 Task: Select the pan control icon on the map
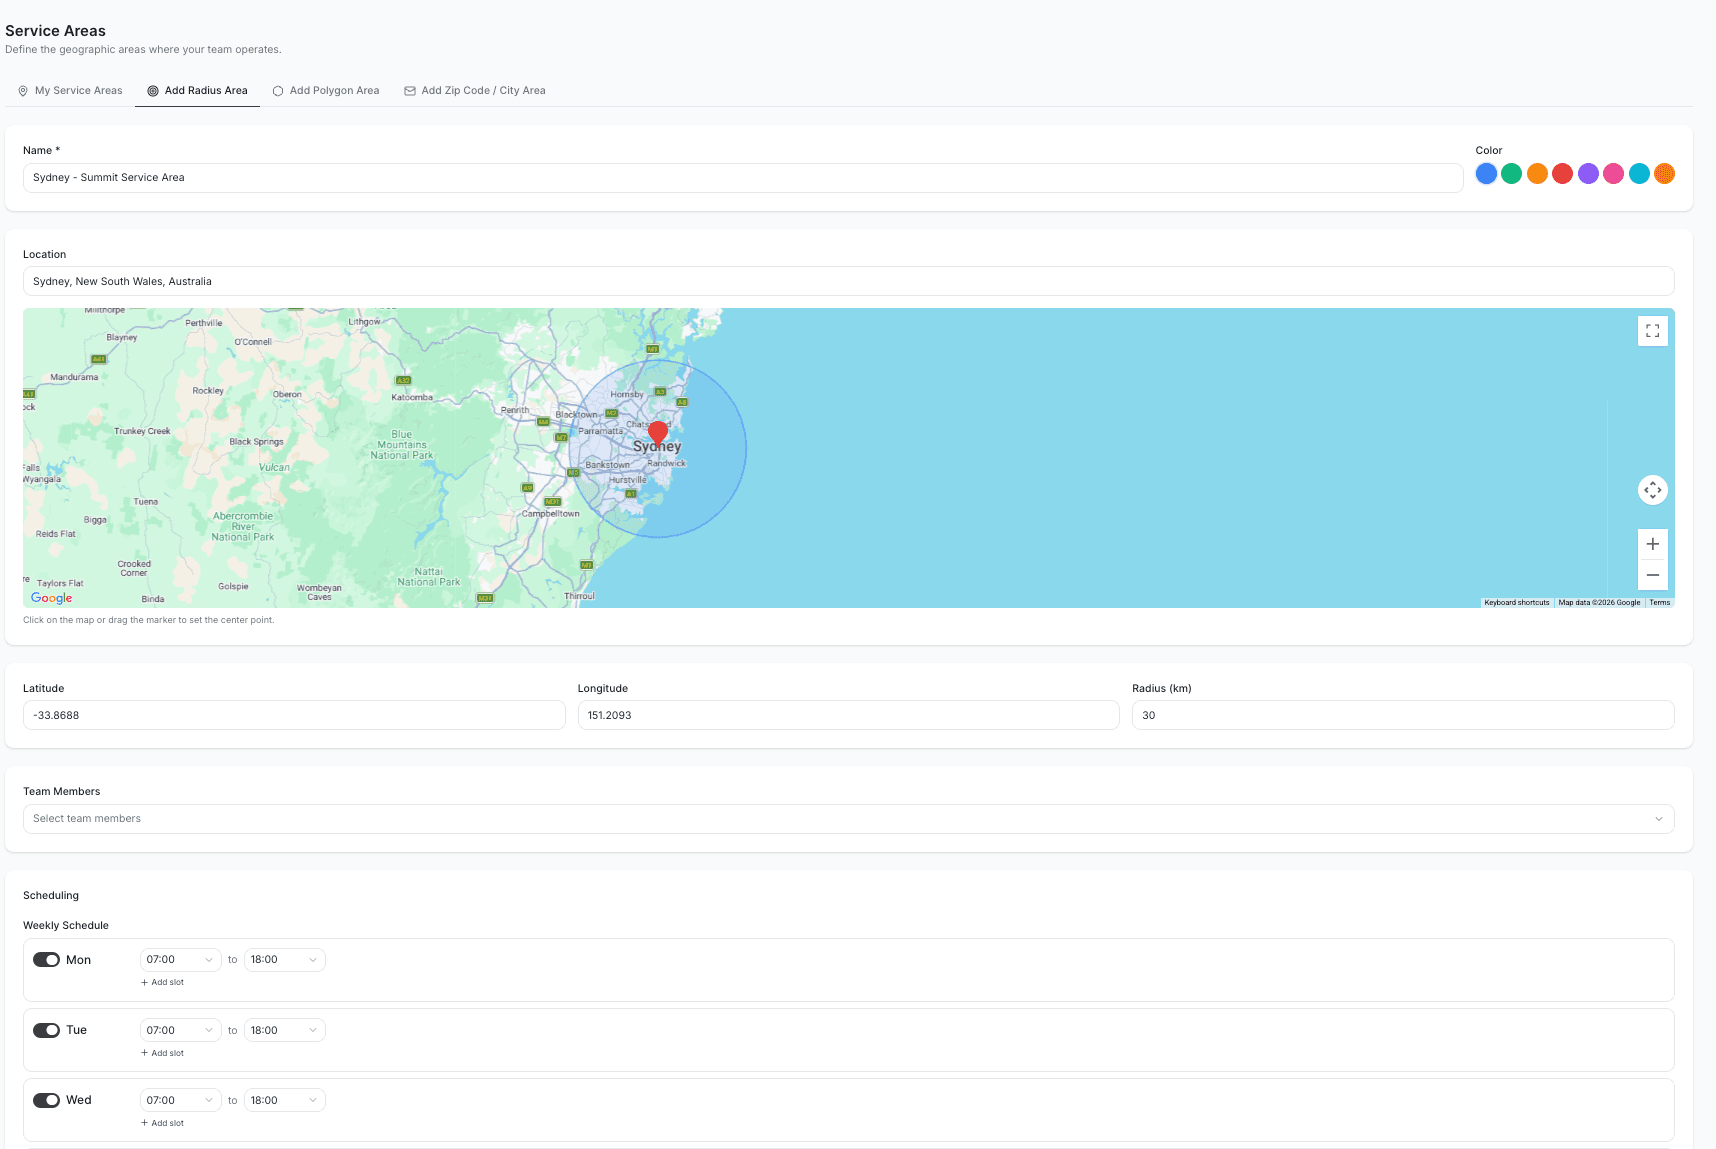(1652, 490)
